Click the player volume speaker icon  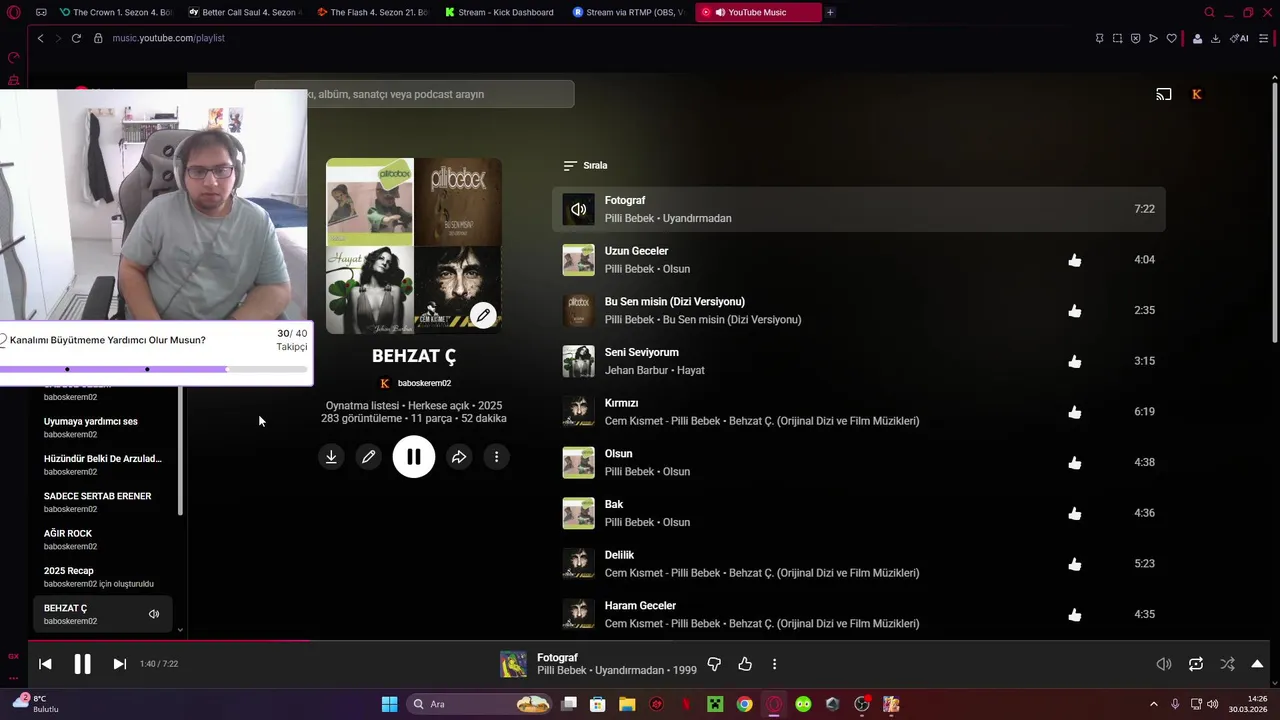tap(1164, 664)
